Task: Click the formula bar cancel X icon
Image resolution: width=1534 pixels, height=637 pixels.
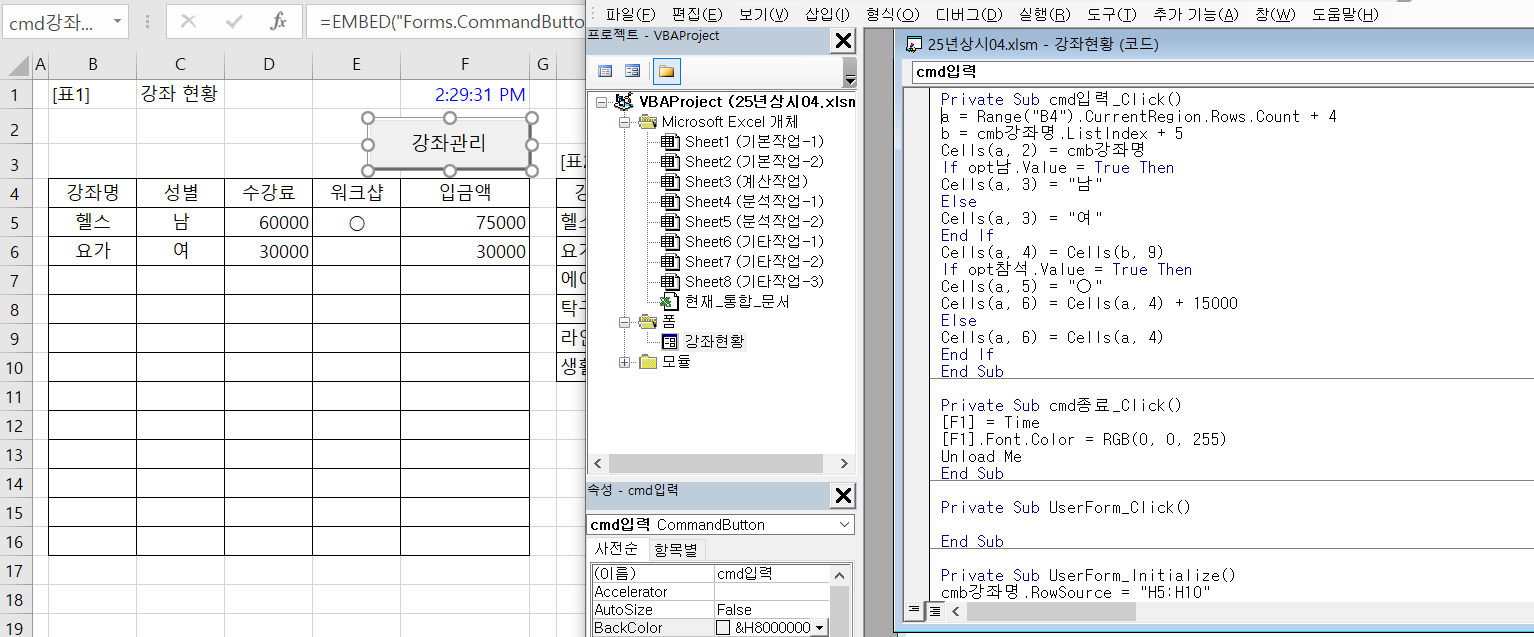Action: pos(188,21)
